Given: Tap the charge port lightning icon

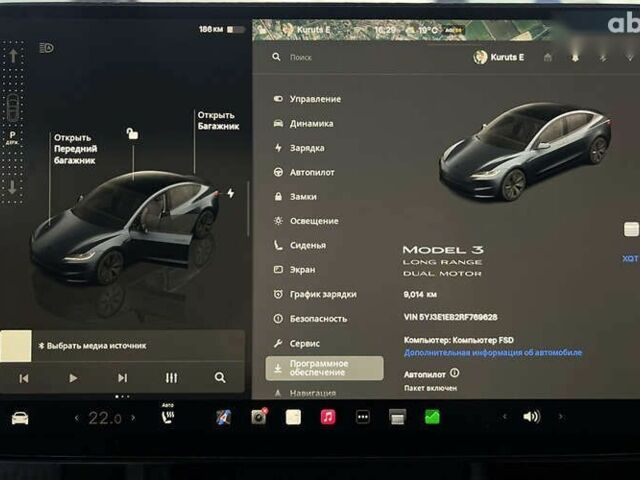Looking at the screenshot, I should pos(231,193).
